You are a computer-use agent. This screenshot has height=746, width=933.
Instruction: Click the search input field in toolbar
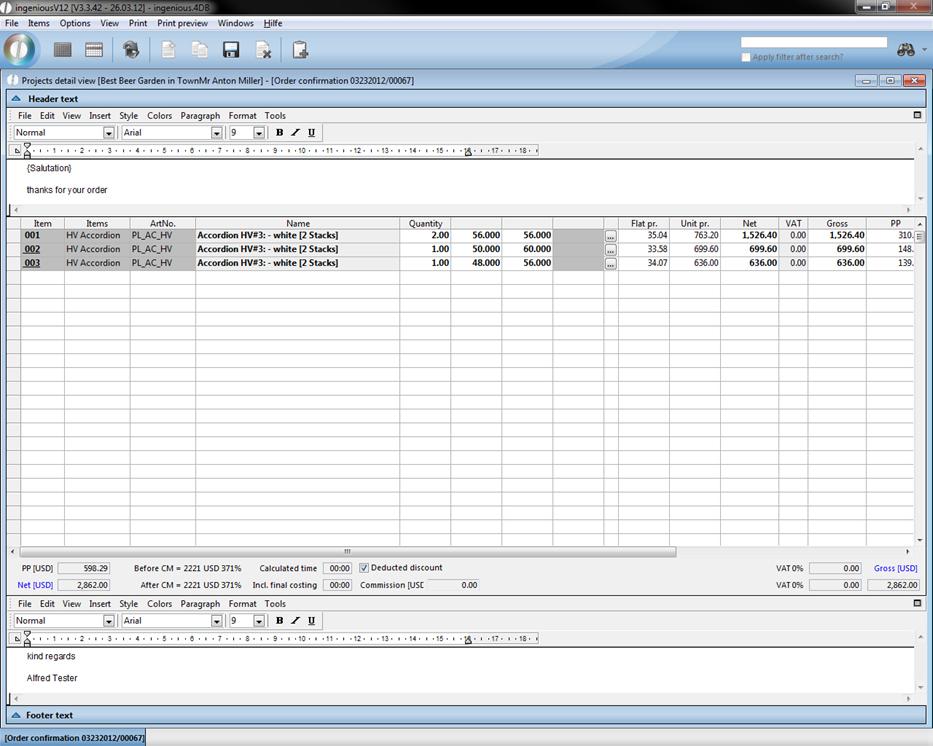[813, 43]
